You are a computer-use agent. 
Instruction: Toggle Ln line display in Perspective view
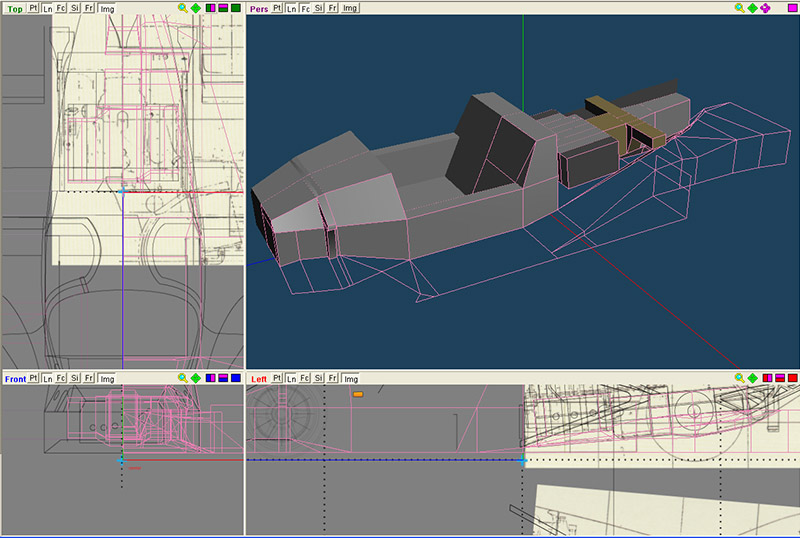point(291,8)
